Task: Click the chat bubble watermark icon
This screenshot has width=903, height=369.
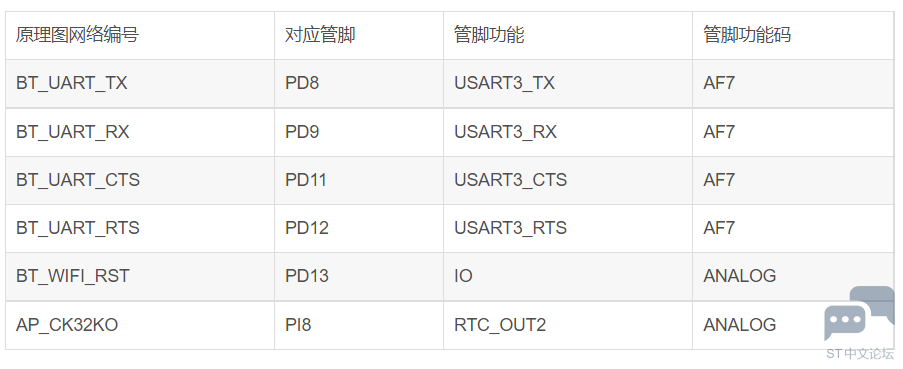Action: 859,314
